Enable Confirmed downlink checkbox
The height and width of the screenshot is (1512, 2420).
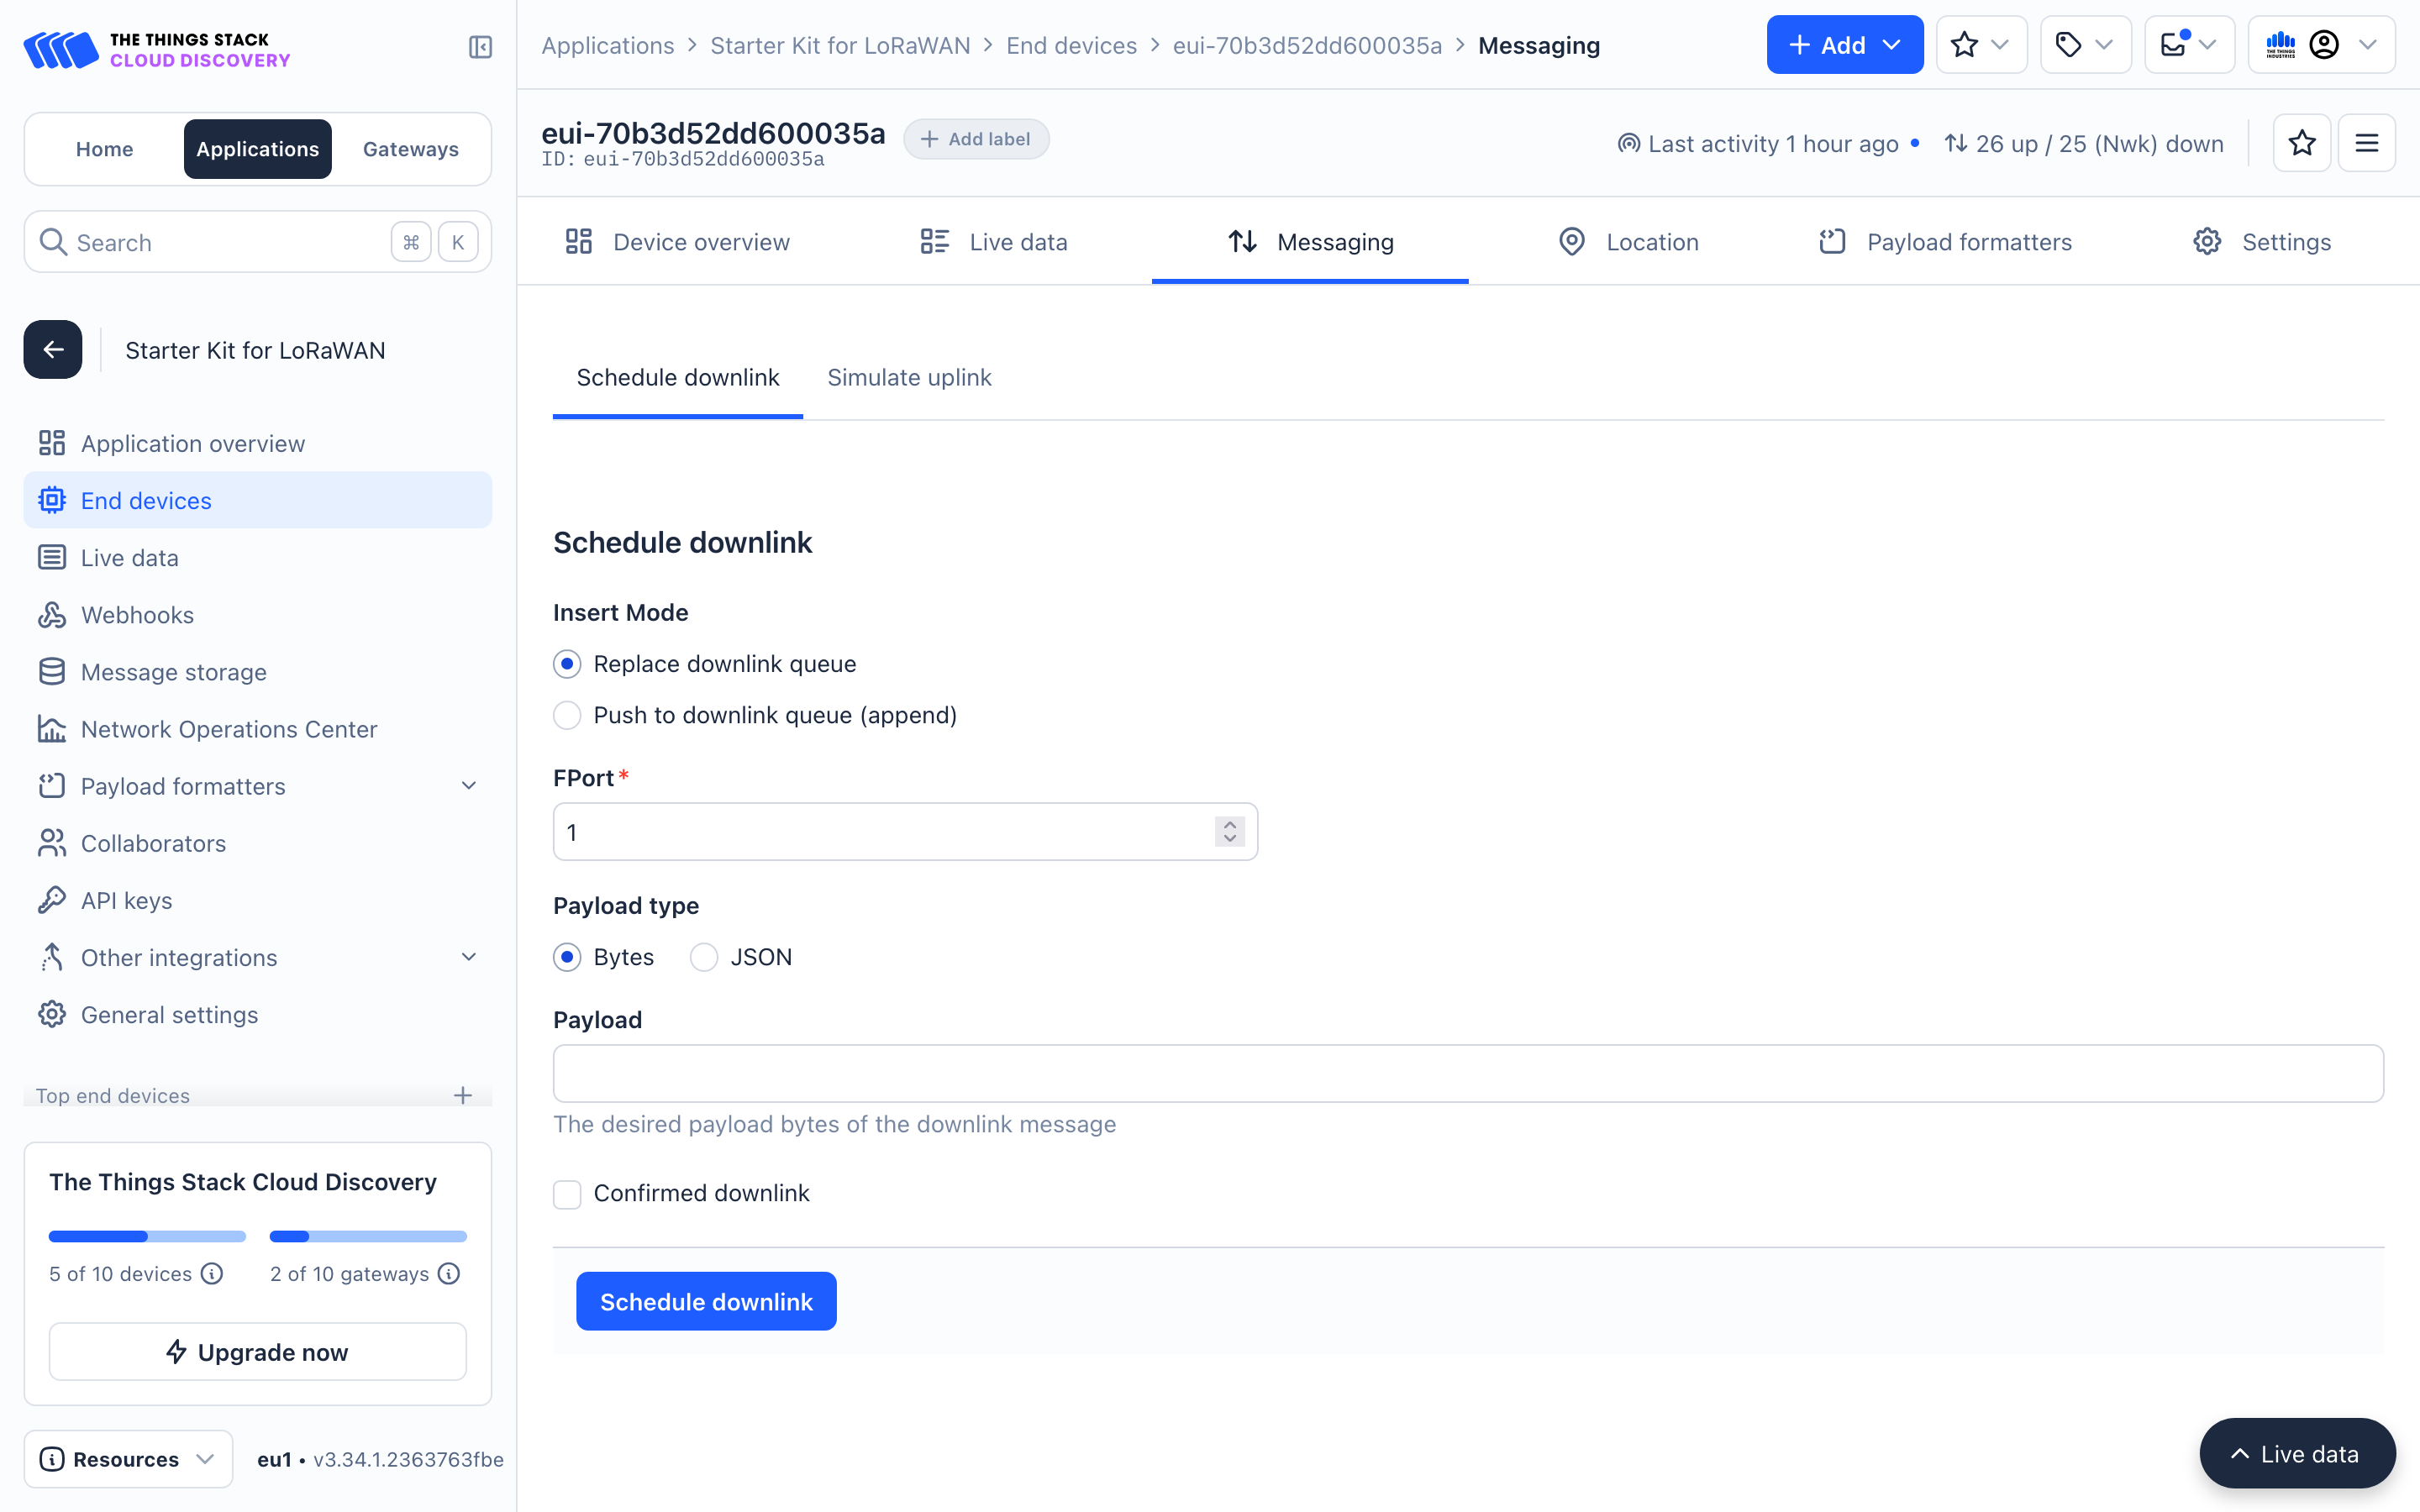[567, 1194]
